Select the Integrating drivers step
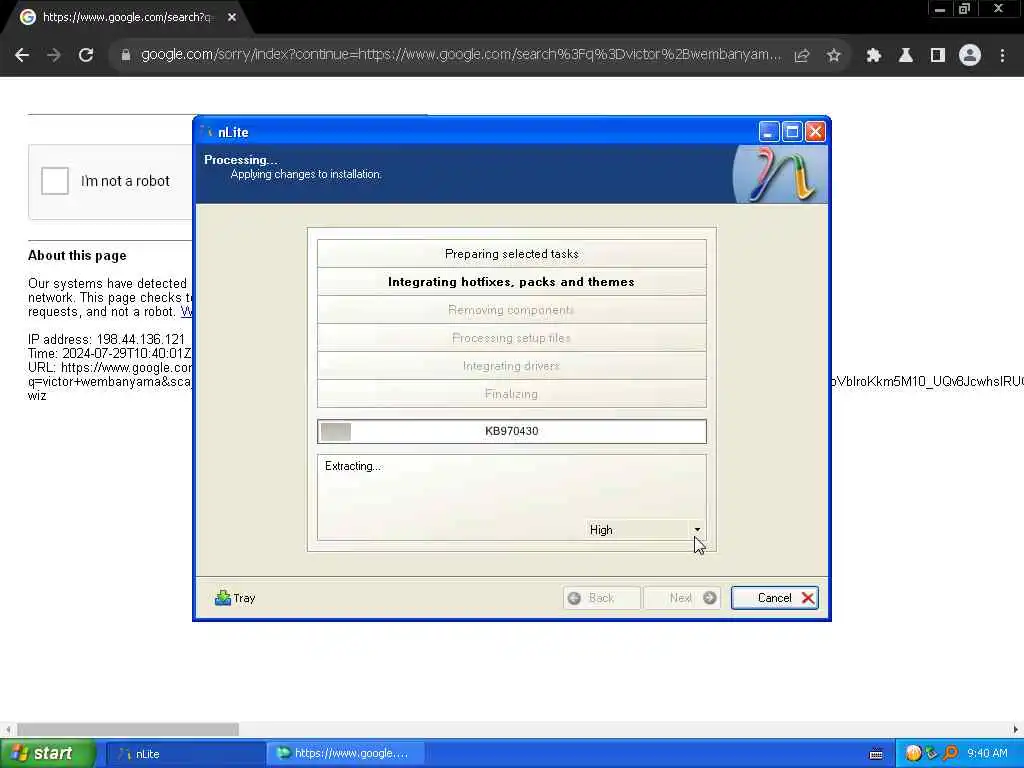 click(511, 366)
